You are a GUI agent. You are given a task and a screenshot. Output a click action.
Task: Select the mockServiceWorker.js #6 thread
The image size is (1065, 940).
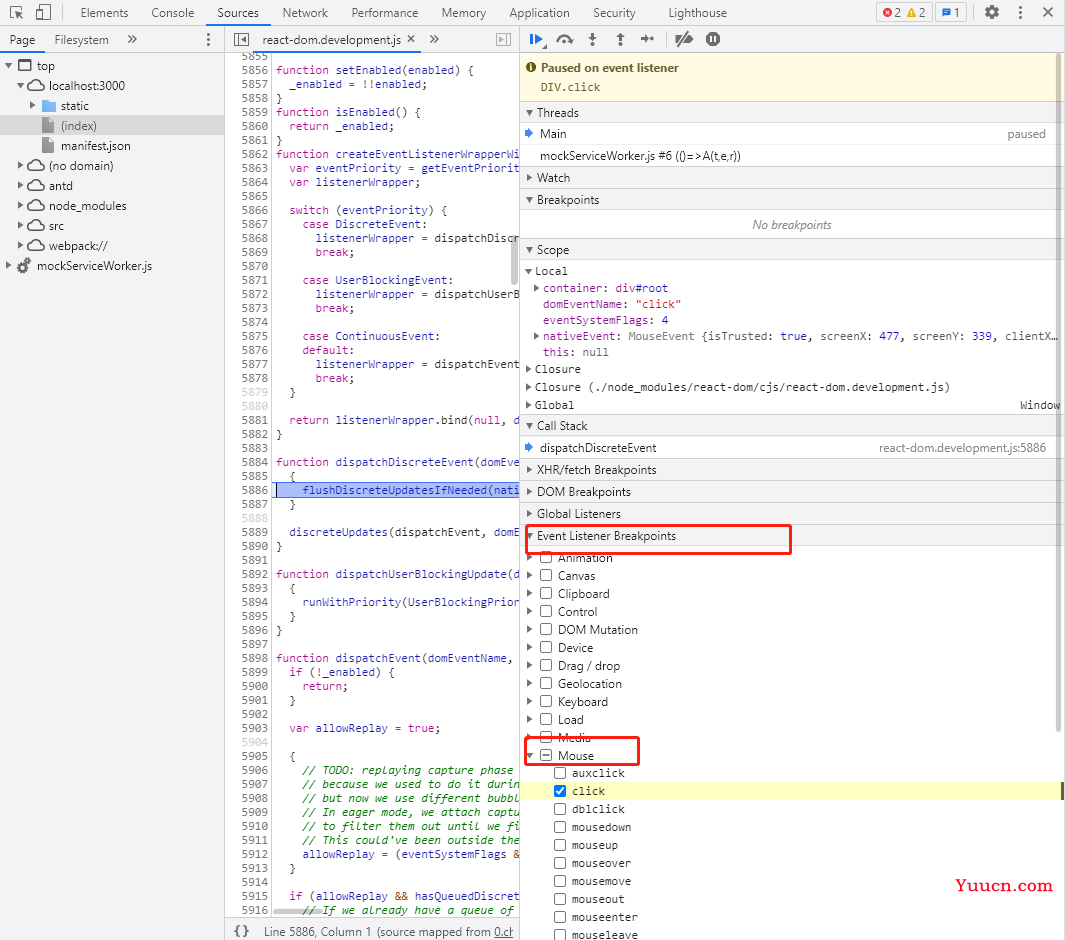tap(791, 156)
